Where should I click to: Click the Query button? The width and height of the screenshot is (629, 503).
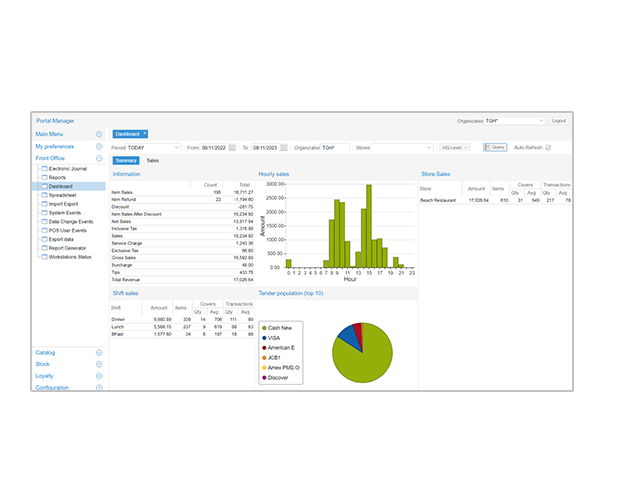click(x=495, y=147)
